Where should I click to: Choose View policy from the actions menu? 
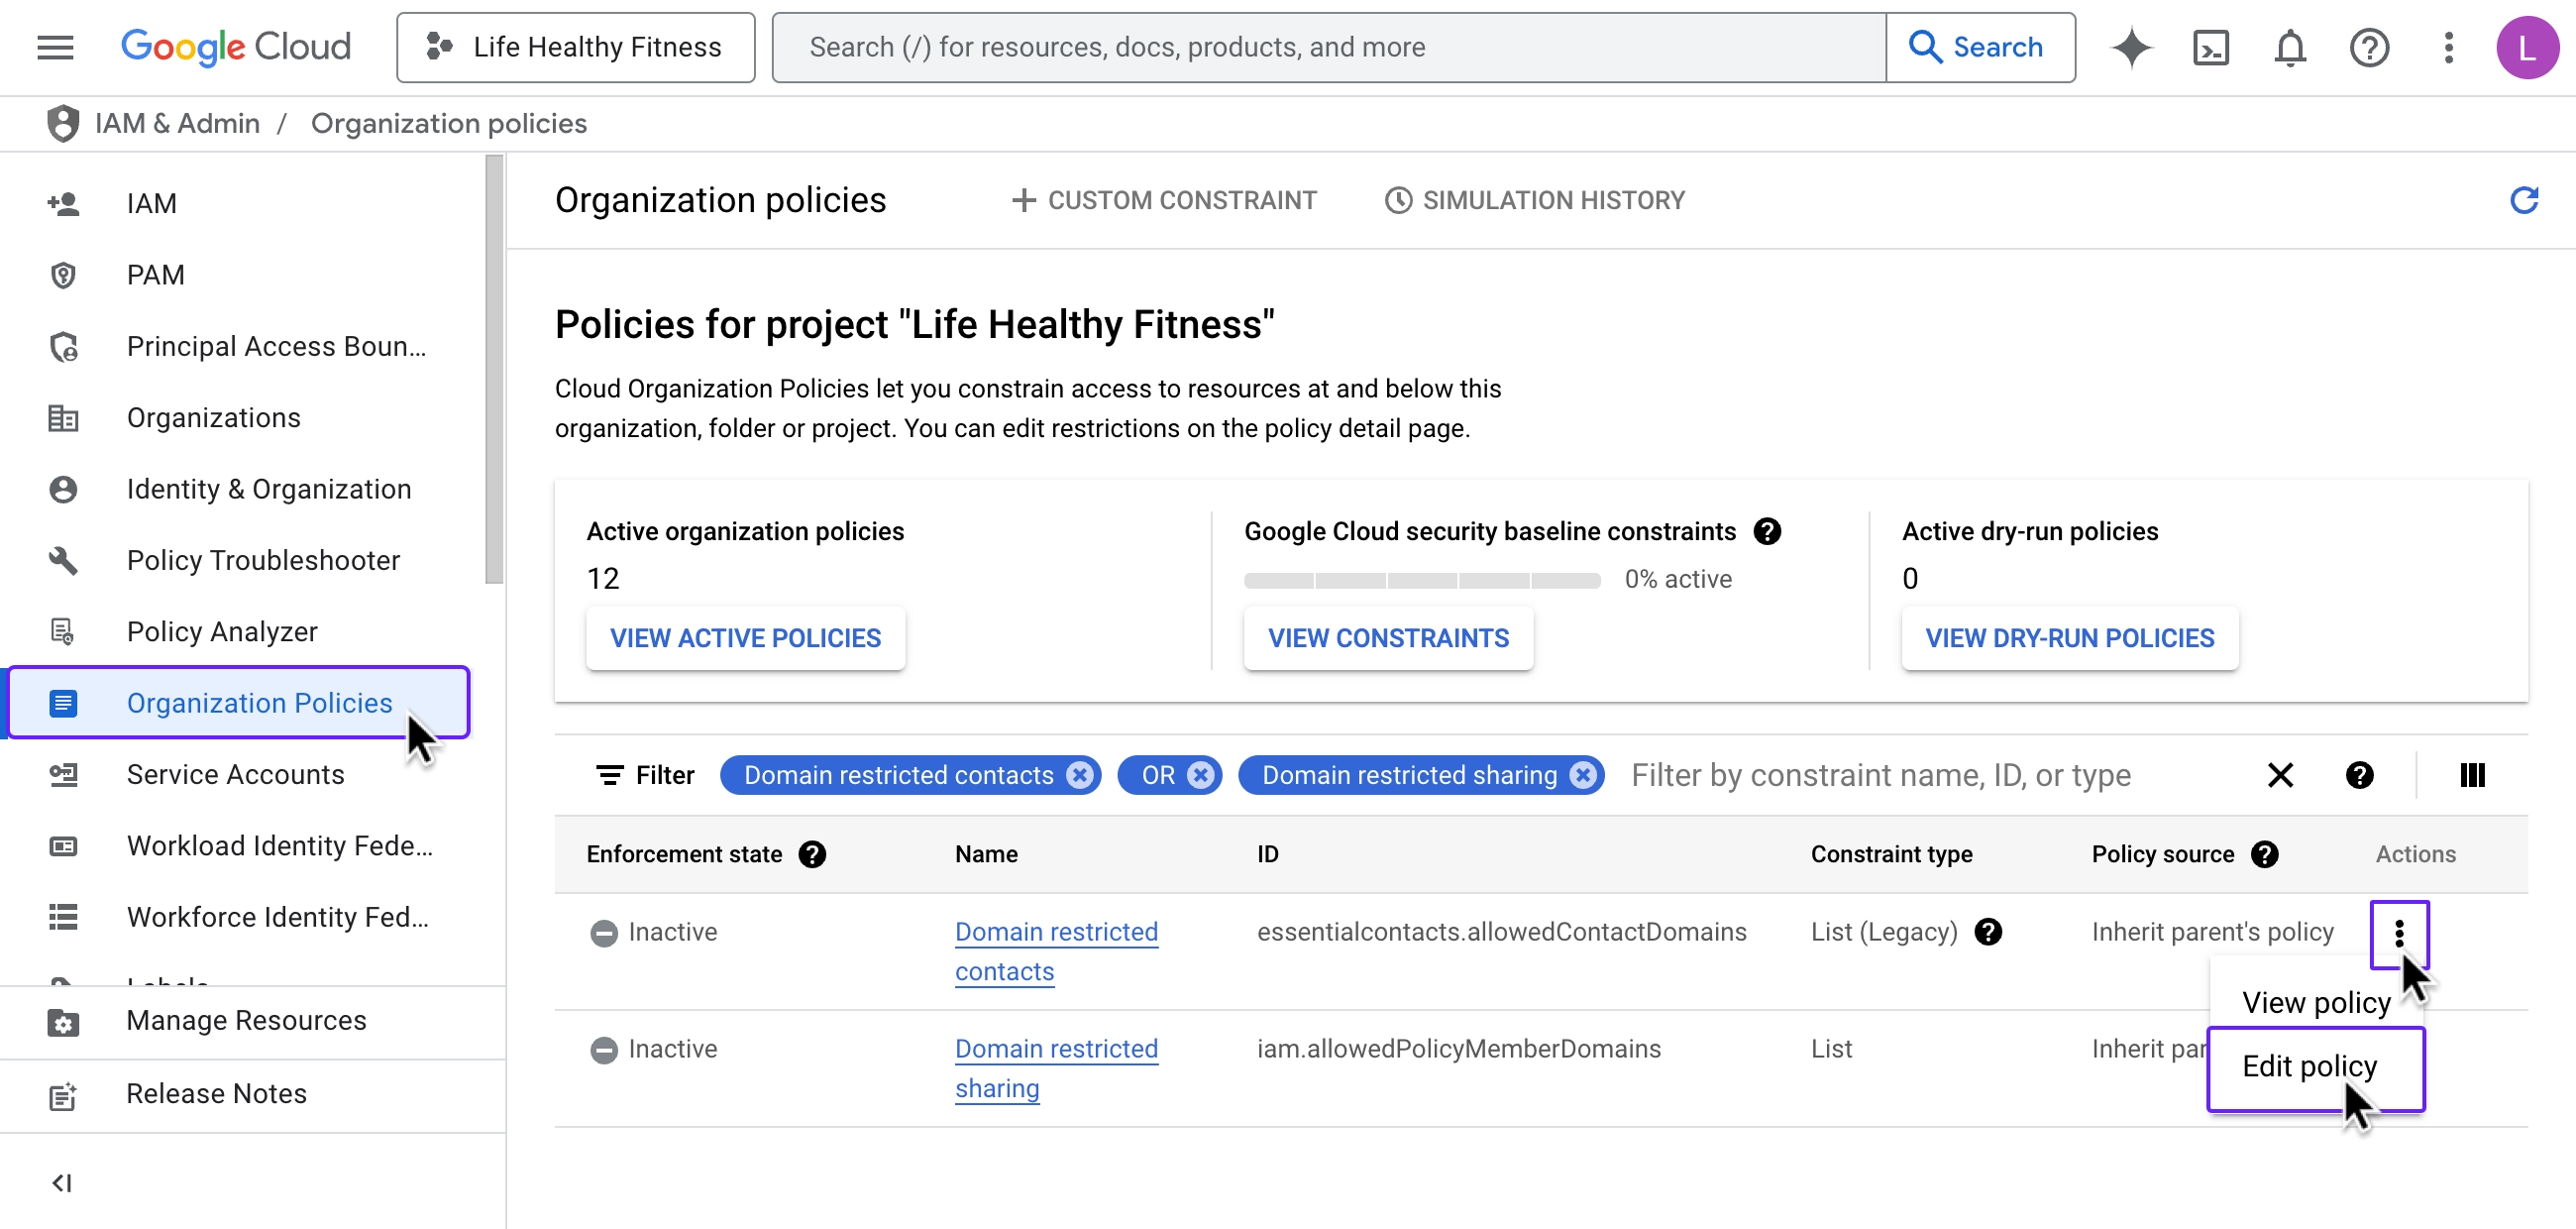2315,1002
